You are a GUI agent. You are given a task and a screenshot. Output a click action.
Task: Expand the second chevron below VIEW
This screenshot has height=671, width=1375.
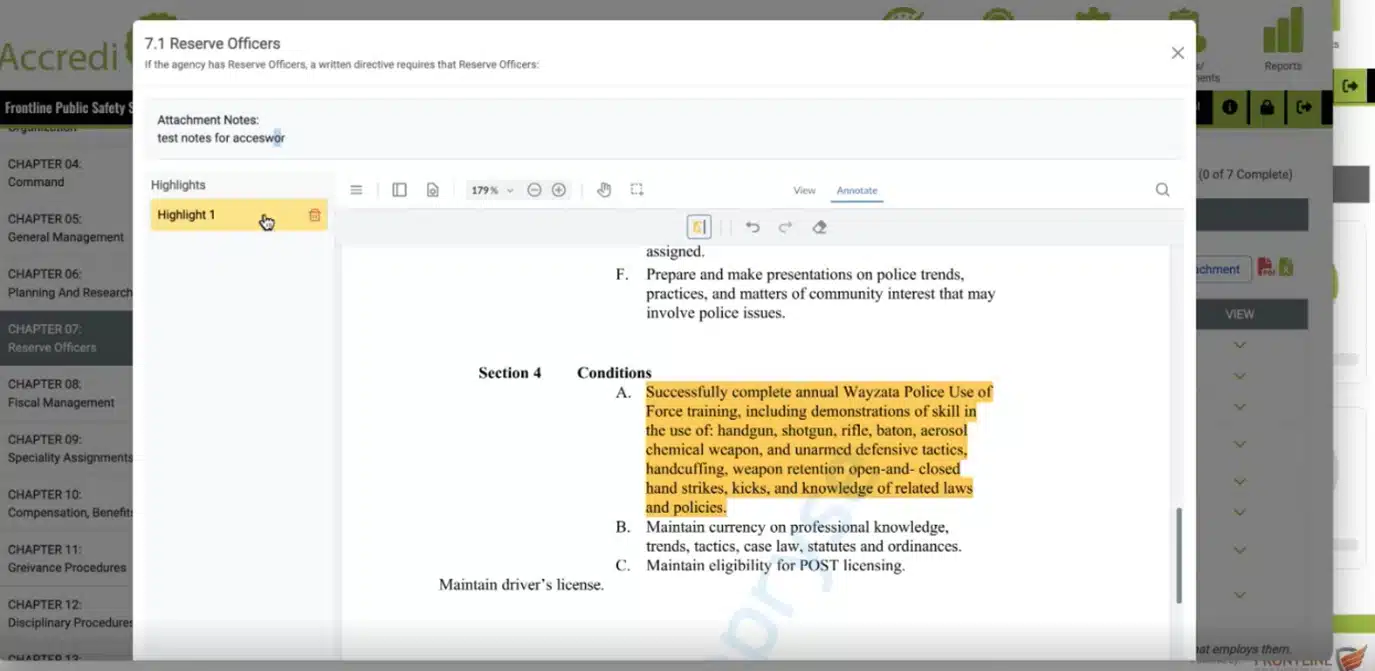(x=1240, y=376)
